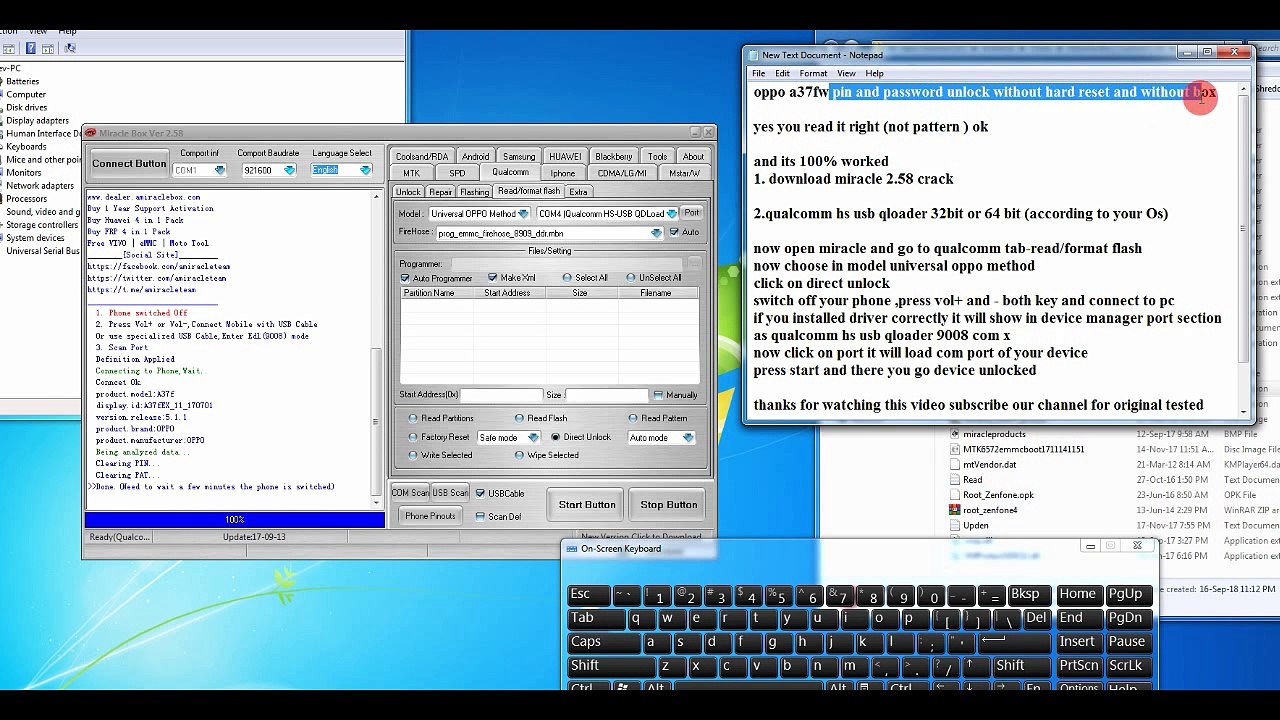
Task: Click the Notepad title bar document icon
Action: click(753, 55)
